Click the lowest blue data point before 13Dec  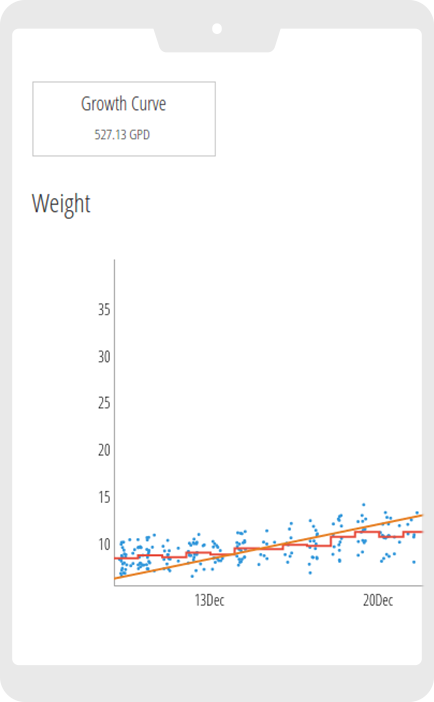pyautogui.click(x=192, y=576)
